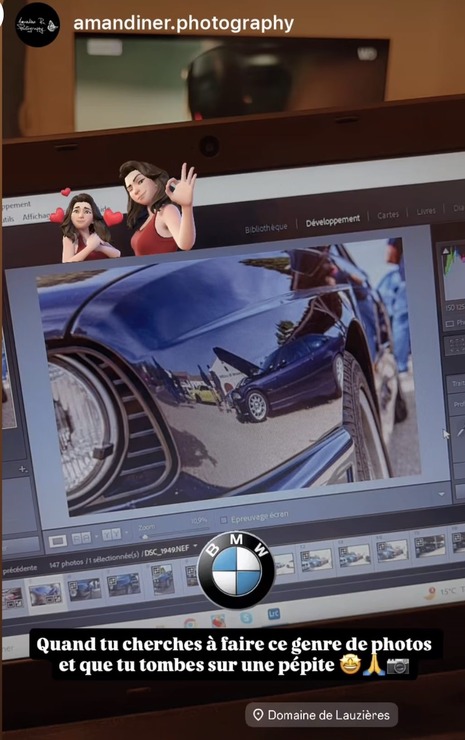Select the Loupe view icon in toolbar

(58, 541)
